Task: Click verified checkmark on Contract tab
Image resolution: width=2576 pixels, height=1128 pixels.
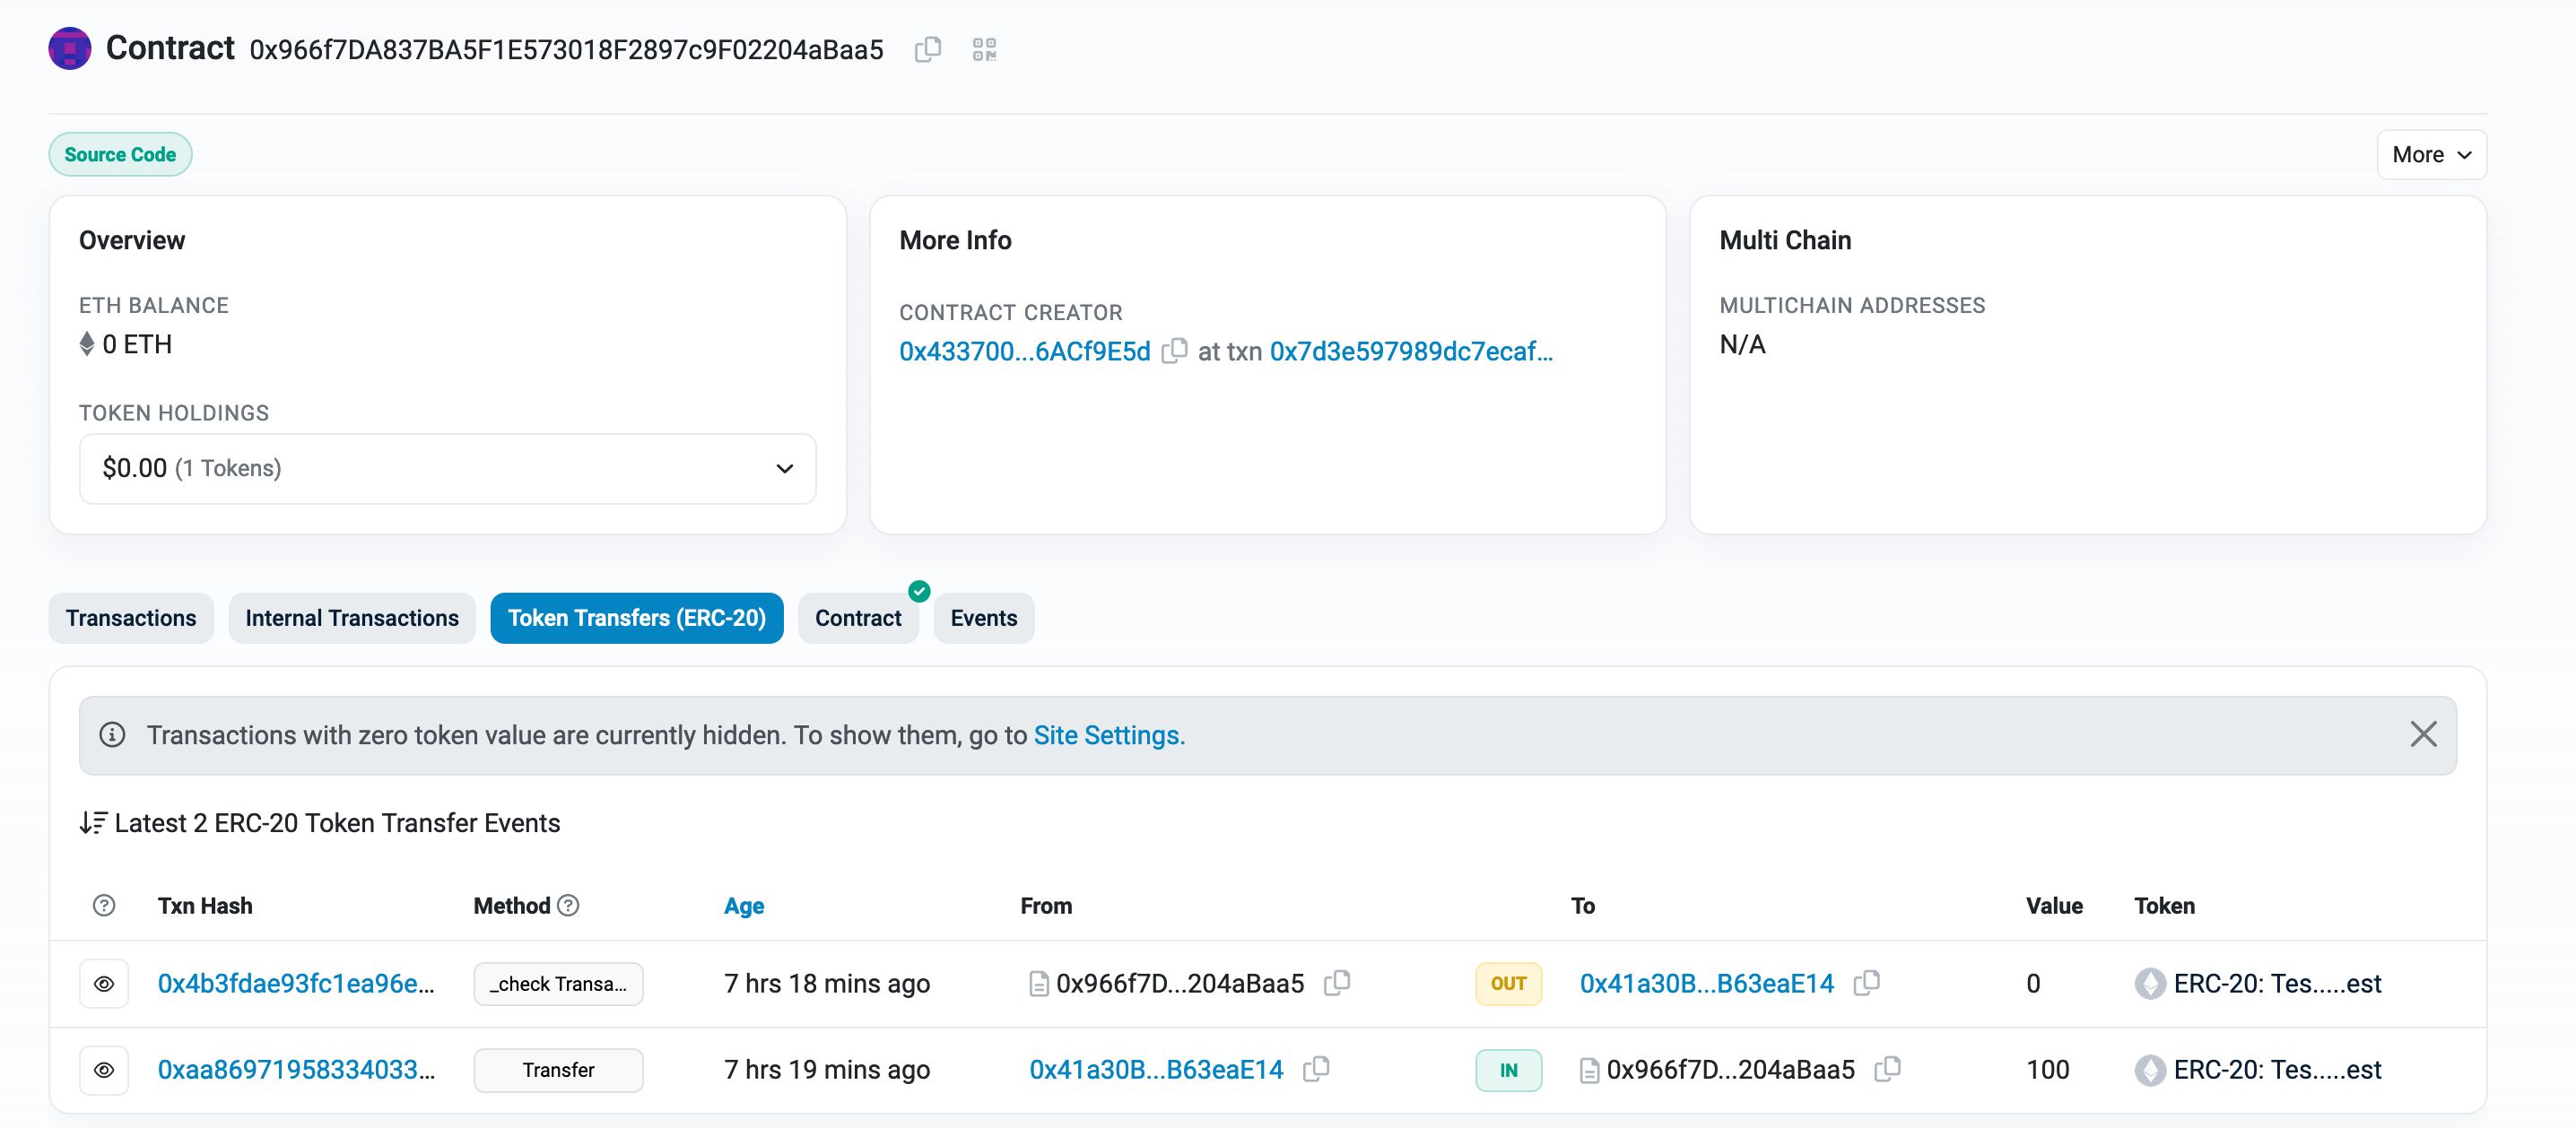Action: coord(919,591)
